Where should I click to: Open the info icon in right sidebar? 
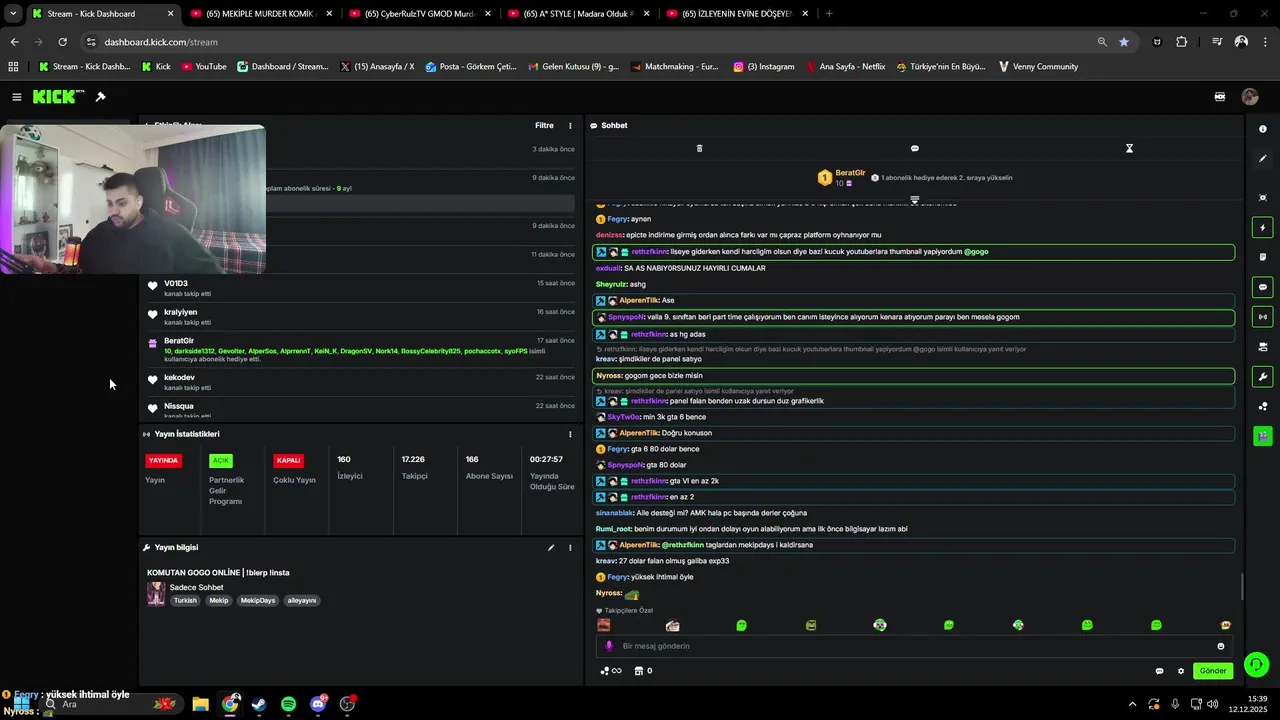tap(1262, 129)
